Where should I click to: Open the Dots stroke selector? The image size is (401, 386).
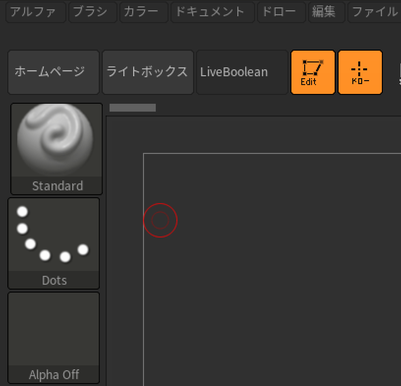tap(54, 243)
